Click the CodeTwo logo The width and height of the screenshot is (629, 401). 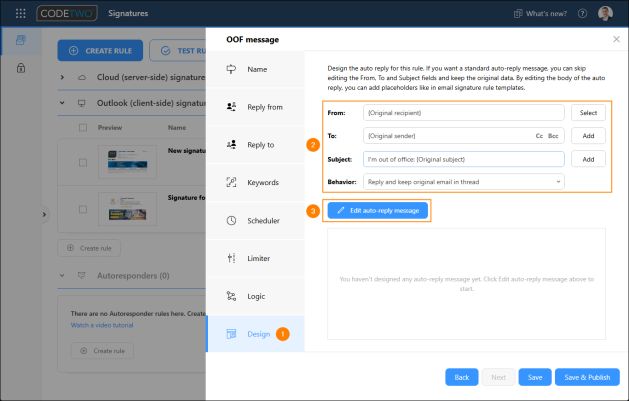coord(67,13)
